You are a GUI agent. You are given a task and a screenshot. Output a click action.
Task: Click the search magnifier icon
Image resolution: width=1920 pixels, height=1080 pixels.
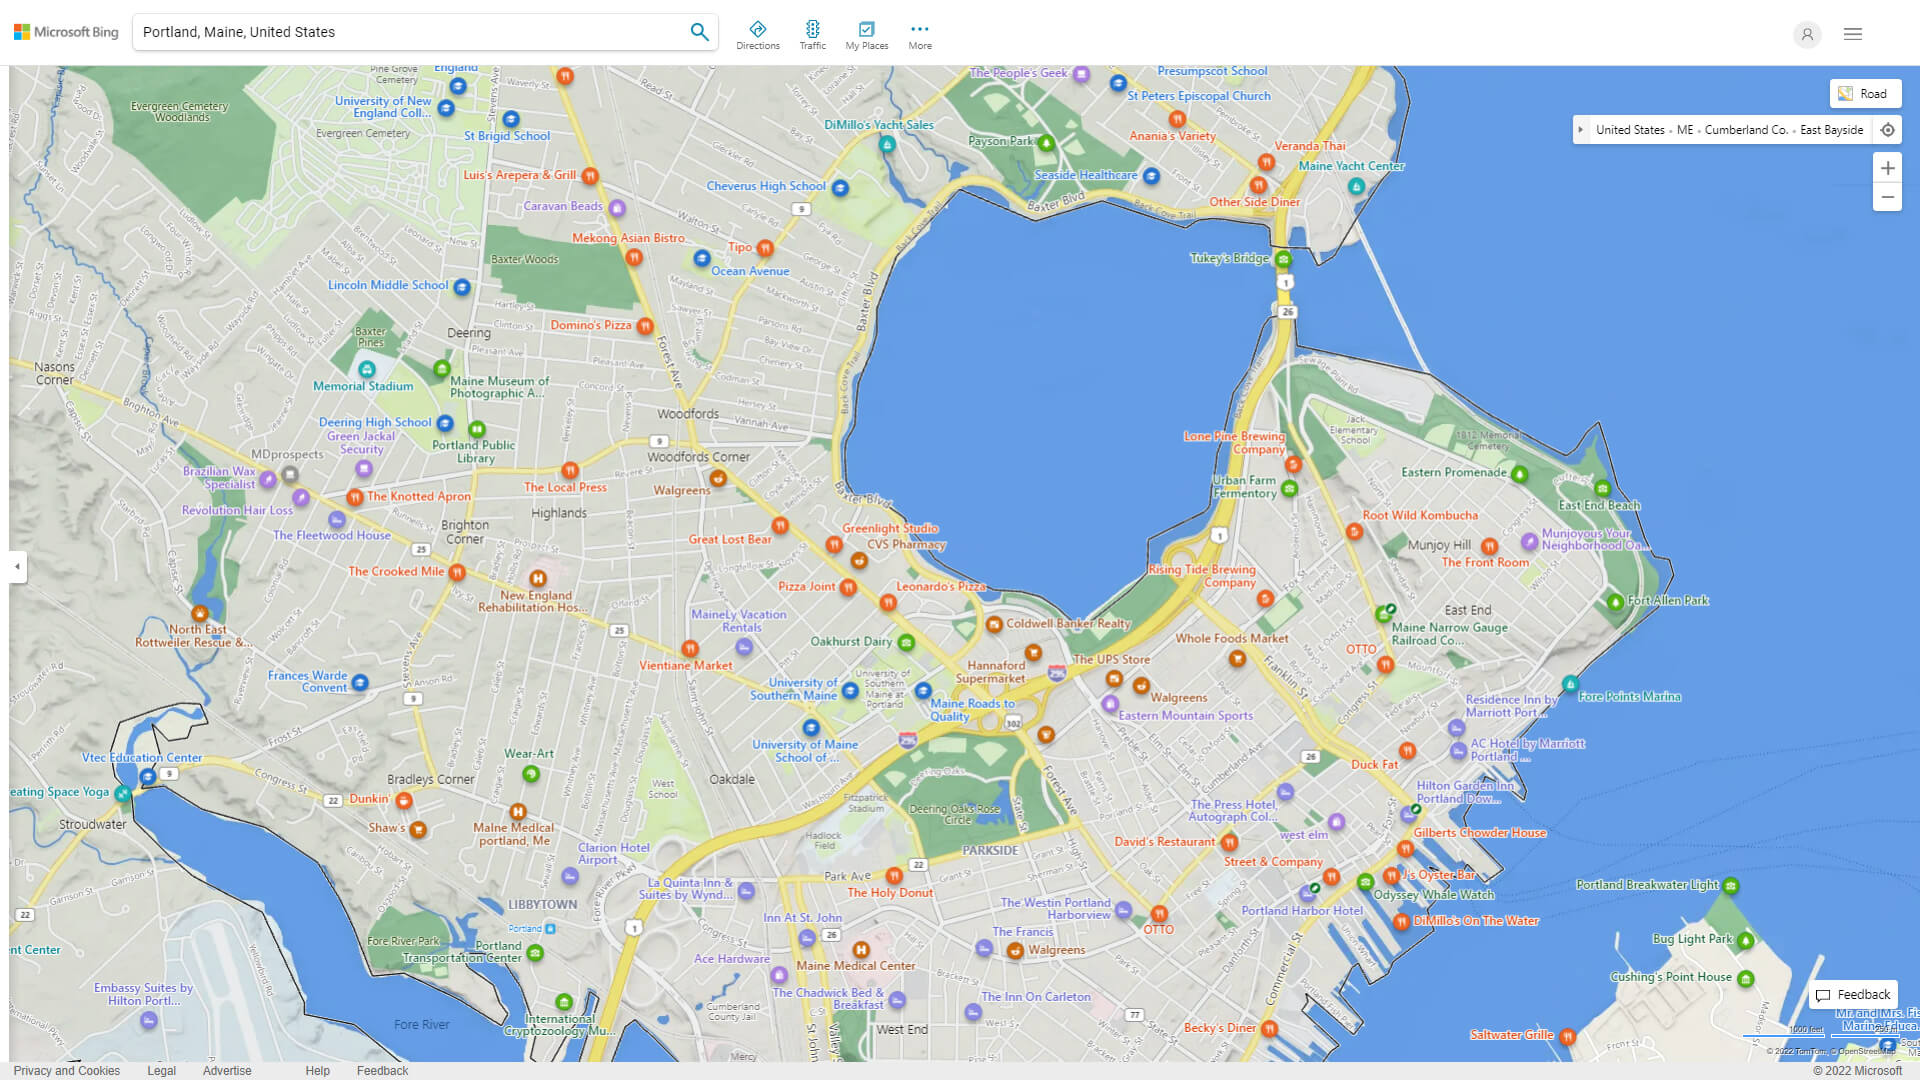click(700, 31)
